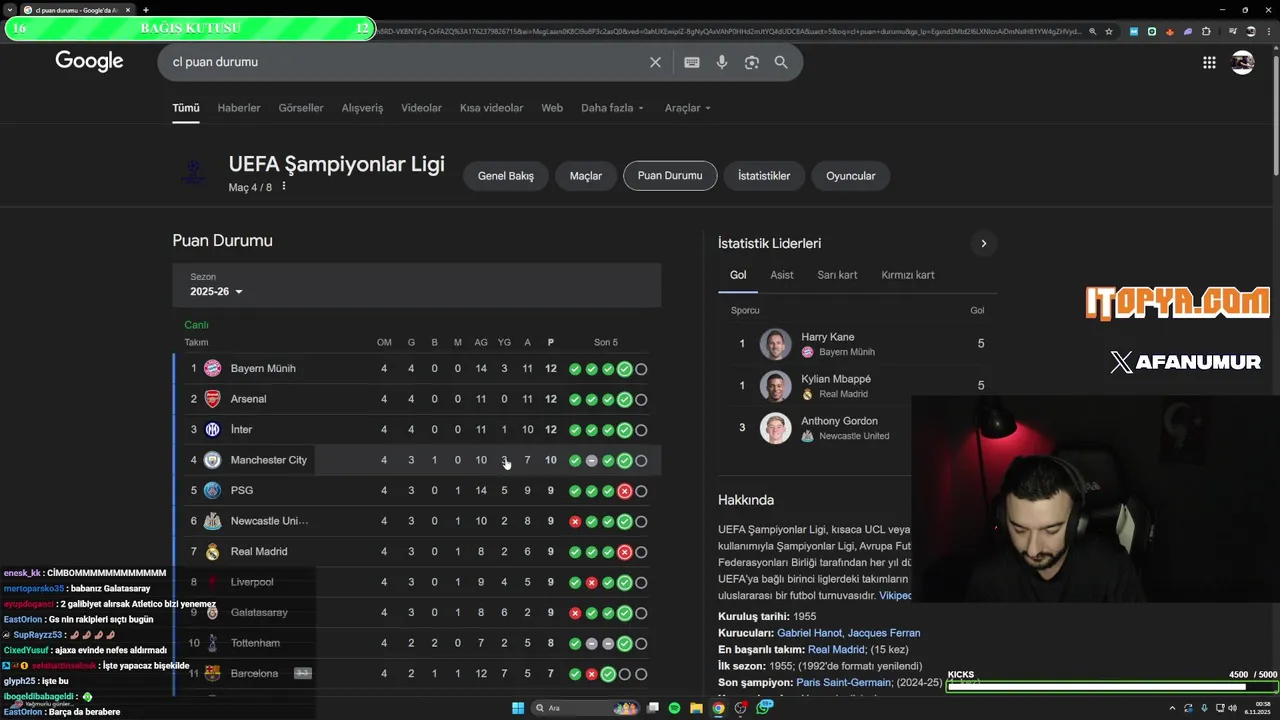Open the Chrome zoom indicator in address bar
The width and height of the screenshot is (1280, 720).
click(1092, 31)
